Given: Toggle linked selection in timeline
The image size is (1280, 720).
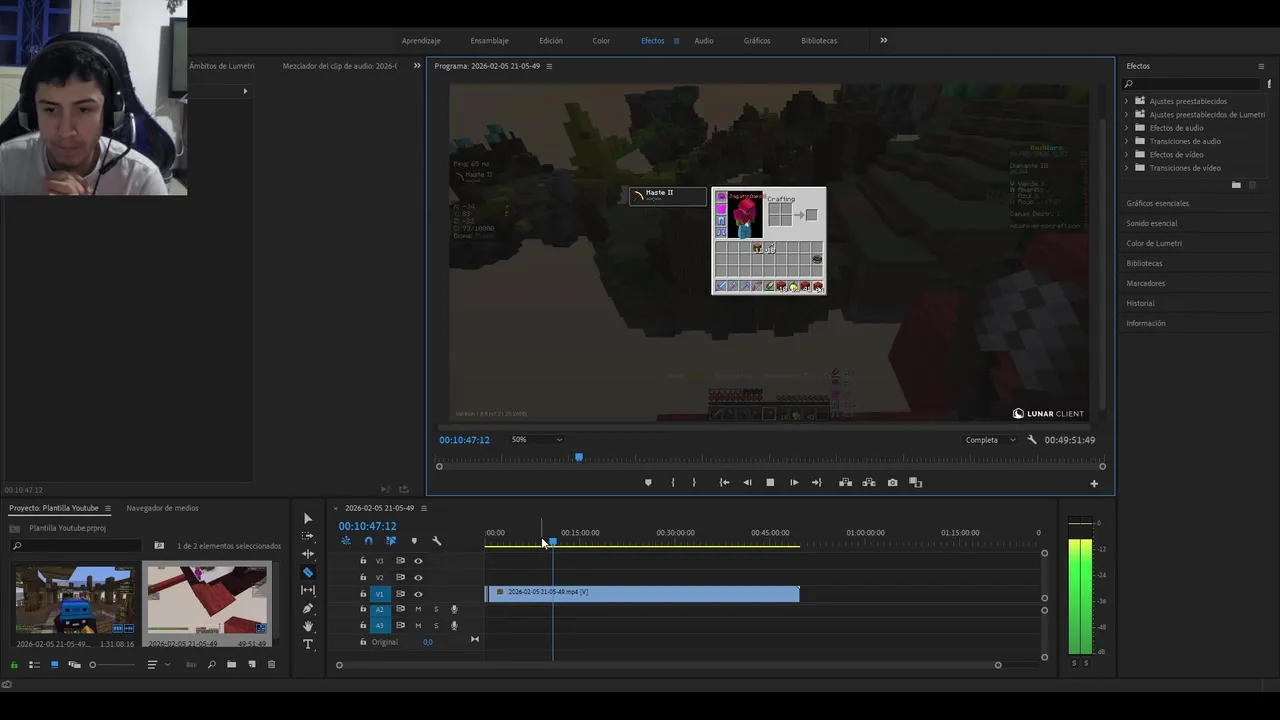Looking at the screenshot, I should point(391,541).
